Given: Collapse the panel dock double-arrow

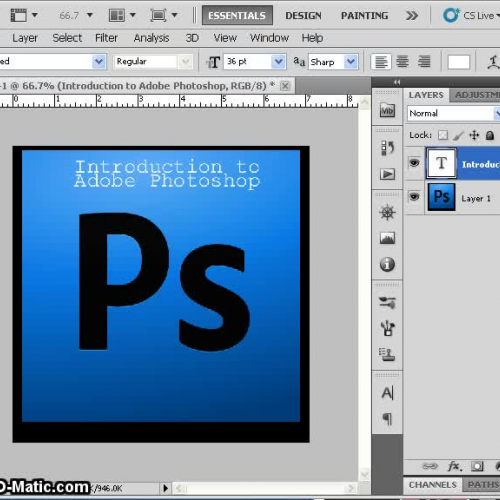Looking at the screenshot, I should coord(397,82).
